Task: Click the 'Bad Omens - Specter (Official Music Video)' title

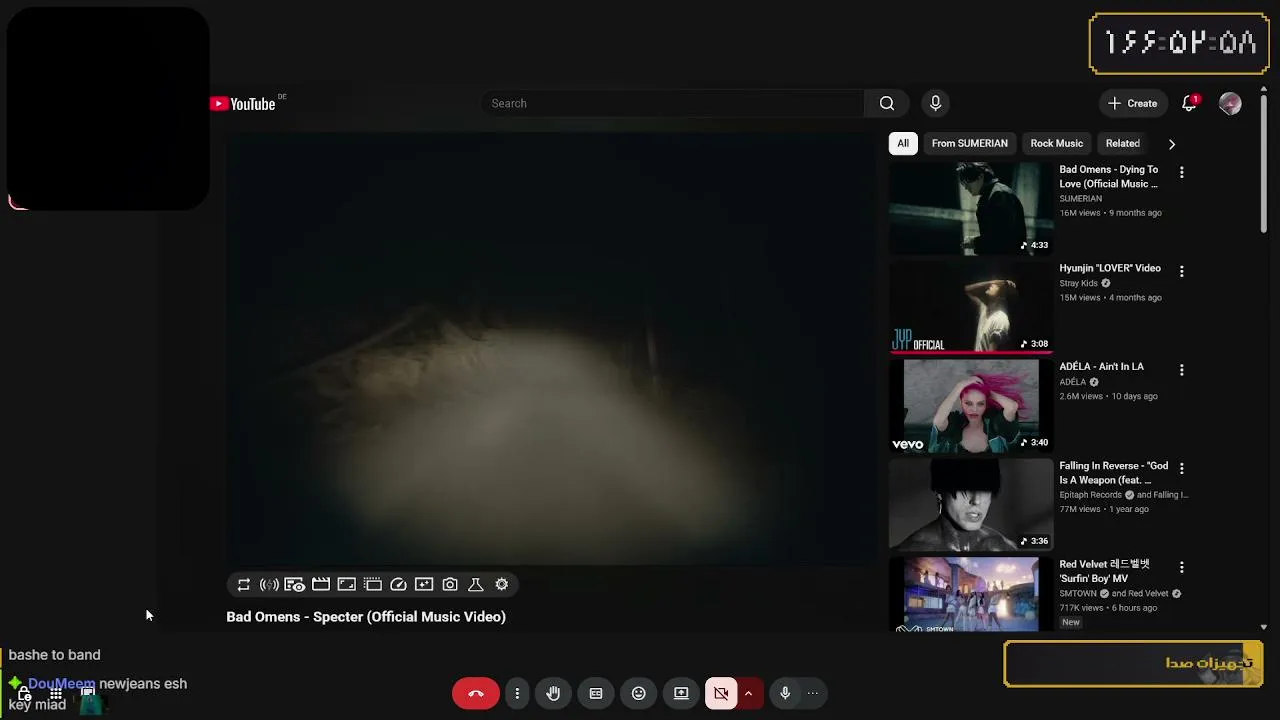Action: coord(366,617)
